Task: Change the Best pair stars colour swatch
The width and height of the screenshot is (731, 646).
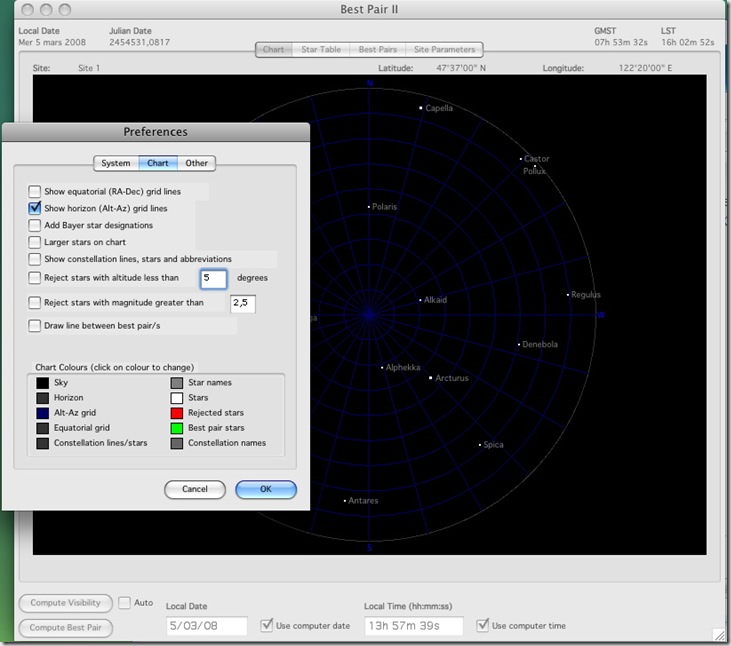Action: coord(177,428)
